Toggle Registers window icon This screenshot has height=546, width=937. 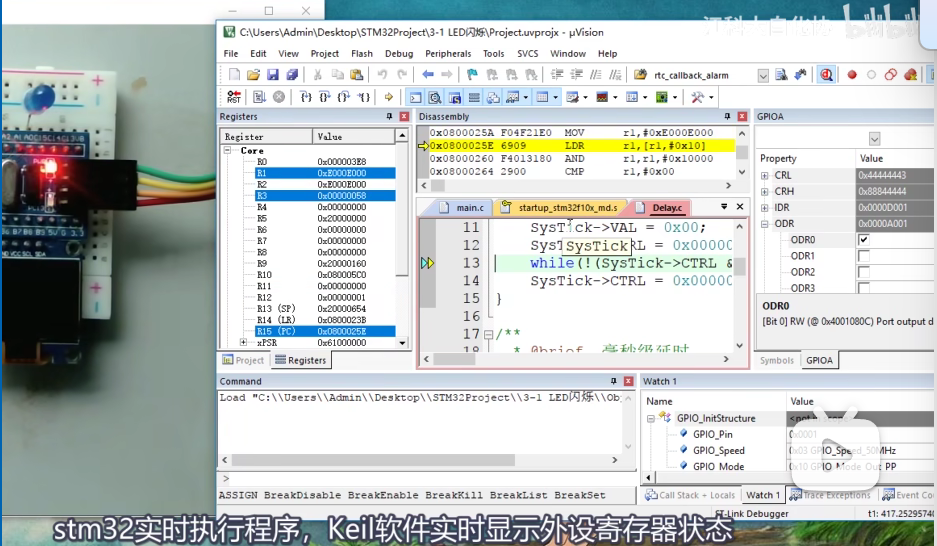[x=474, y=97]
